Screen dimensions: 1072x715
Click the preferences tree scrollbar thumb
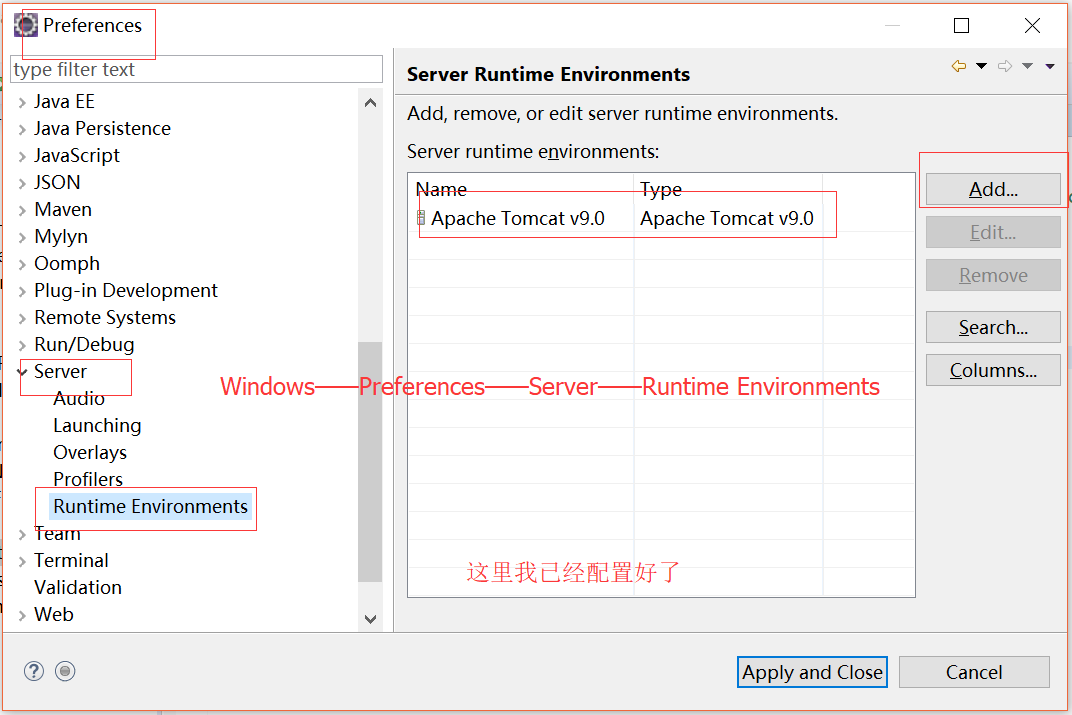[371, 461]
